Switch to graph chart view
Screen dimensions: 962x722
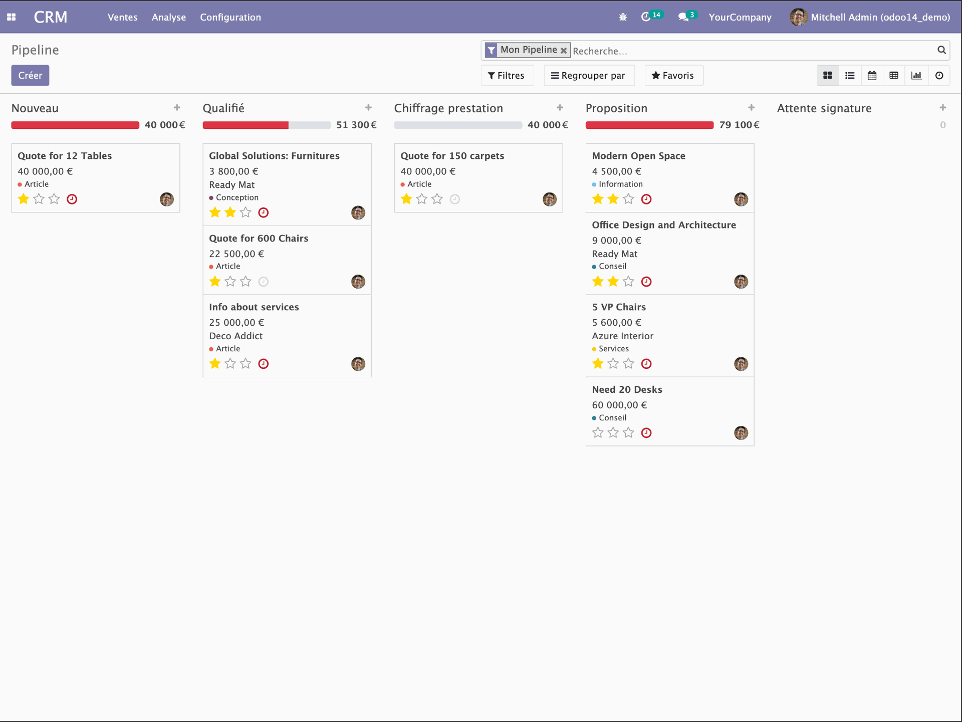(916, 75)
